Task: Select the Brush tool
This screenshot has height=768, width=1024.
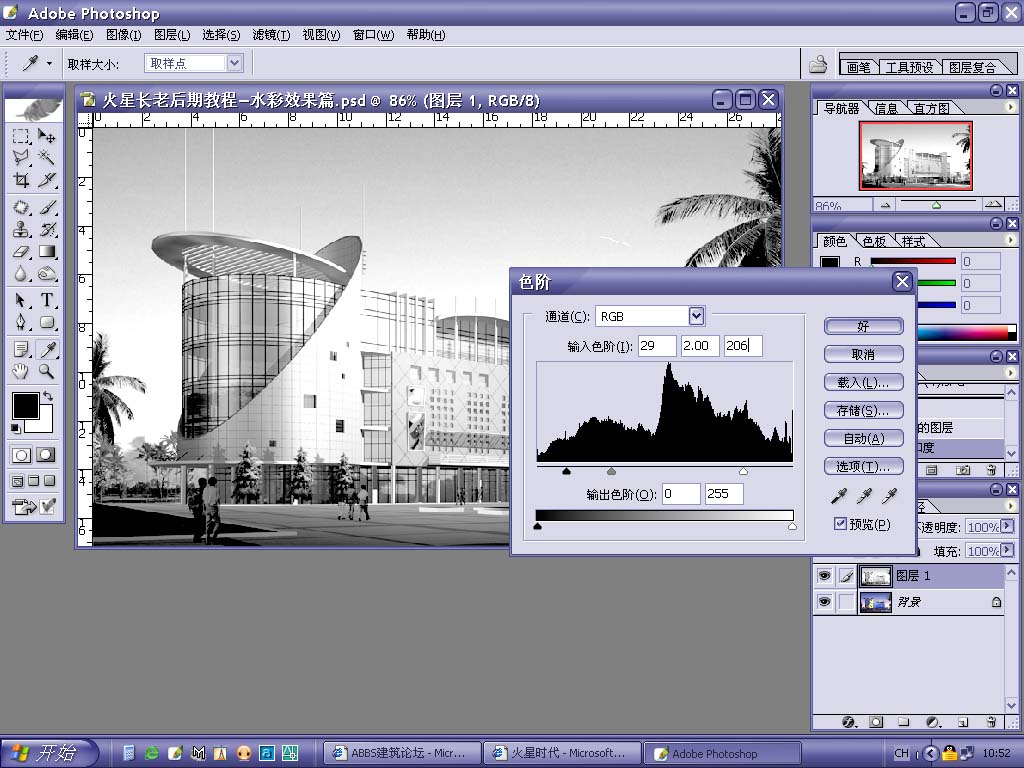Action: click(46, 208)
